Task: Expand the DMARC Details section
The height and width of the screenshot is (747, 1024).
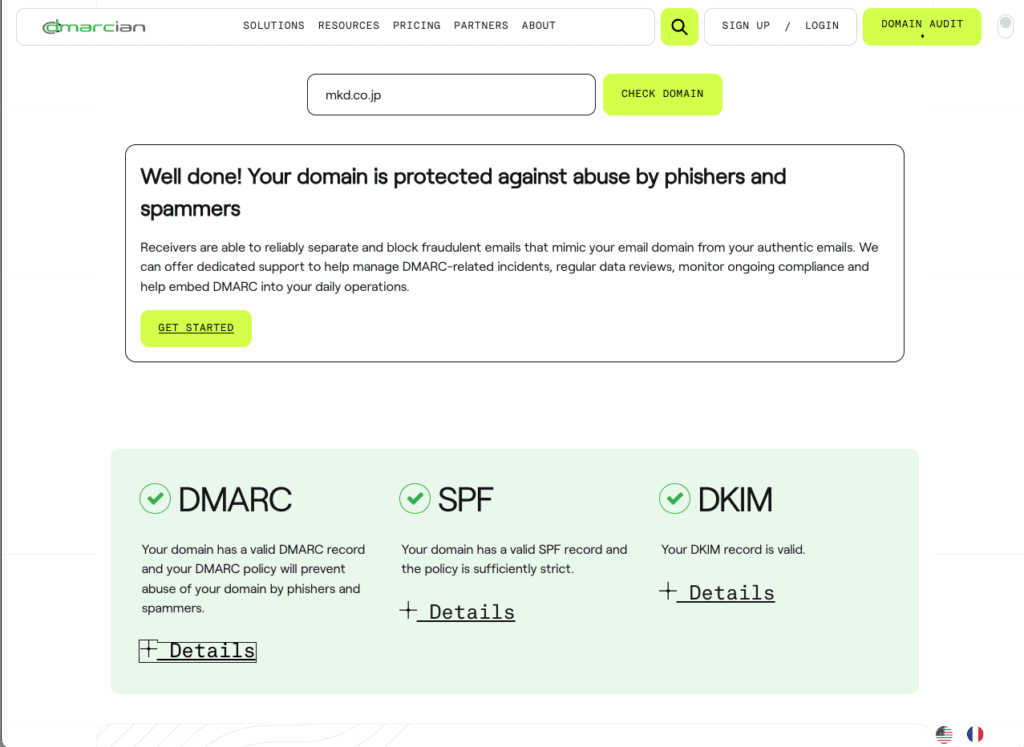Action: coord(198,651)
